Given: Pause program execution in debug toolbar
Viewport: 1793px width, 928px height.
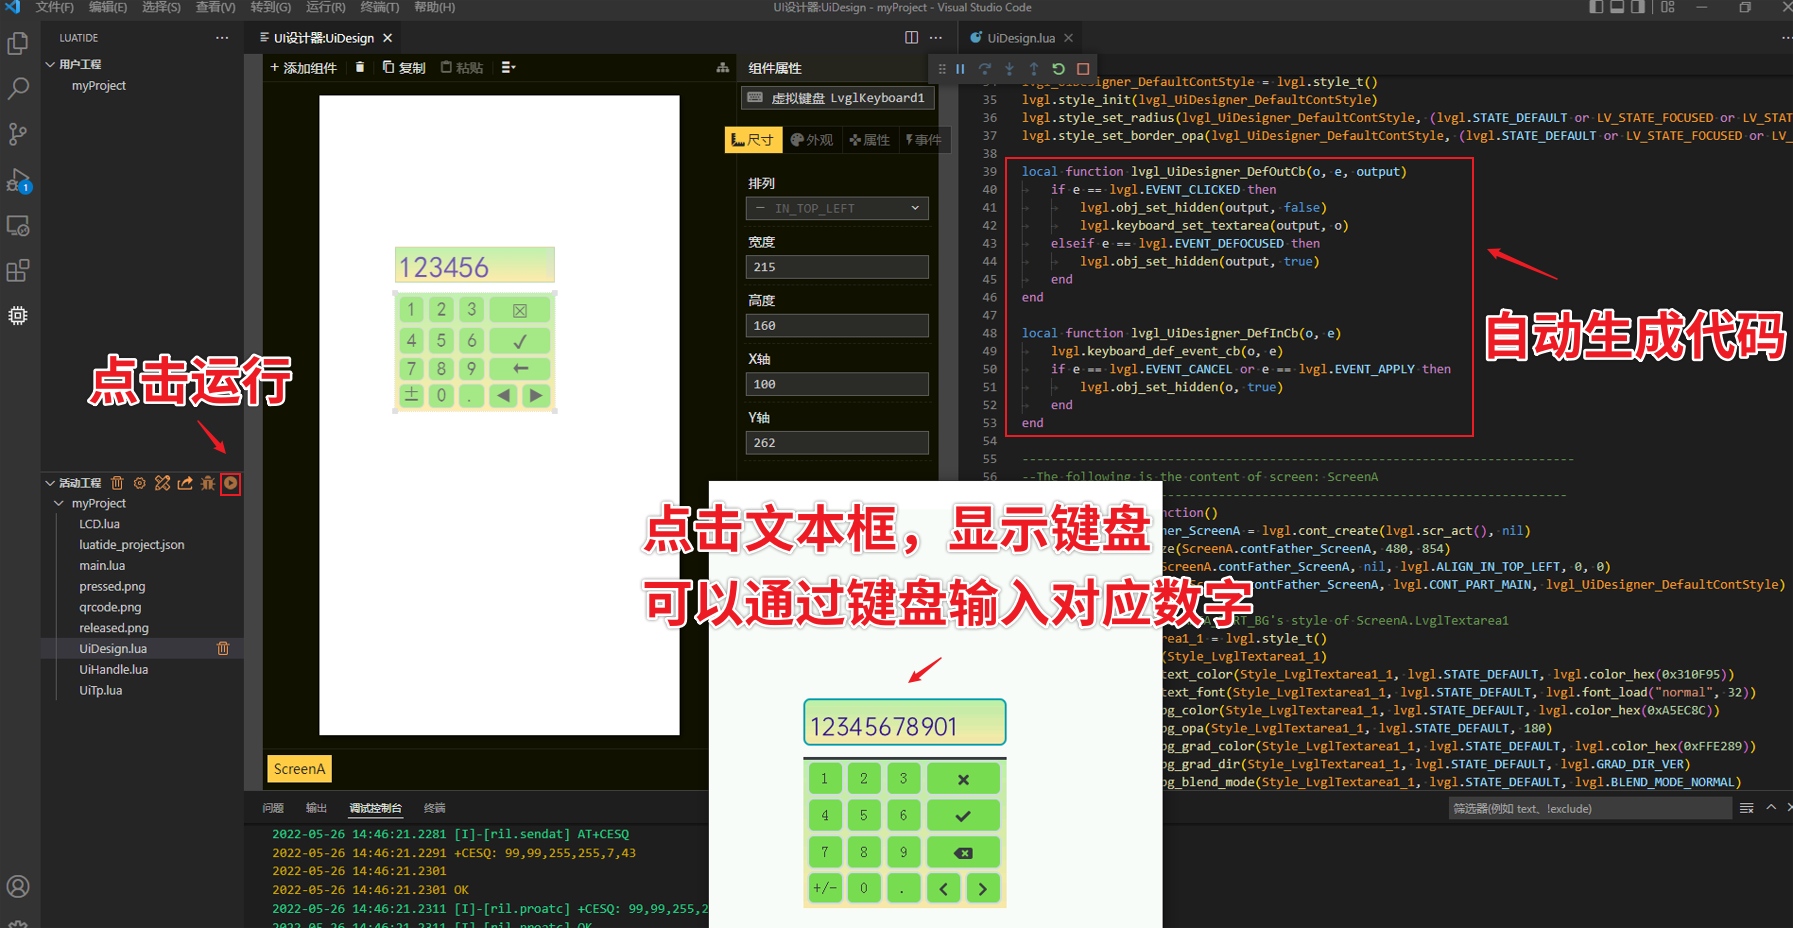Looking at the screenshot, I should (x=960, y=69).
